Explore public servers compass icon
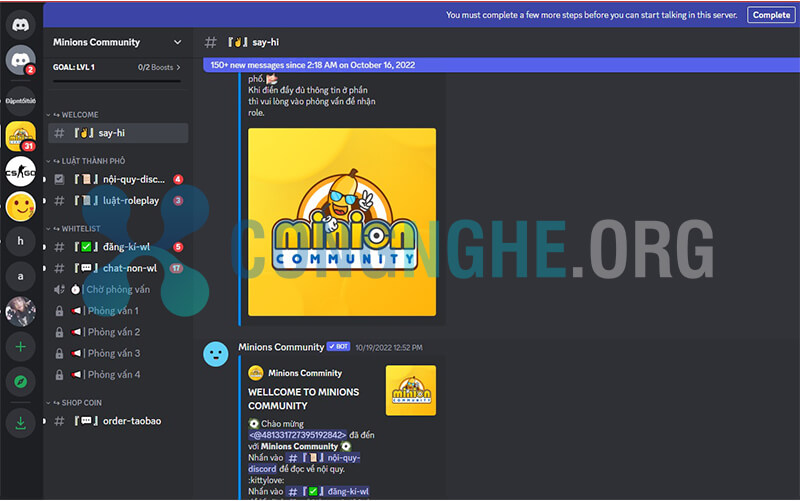 click(x=20, y=382)
